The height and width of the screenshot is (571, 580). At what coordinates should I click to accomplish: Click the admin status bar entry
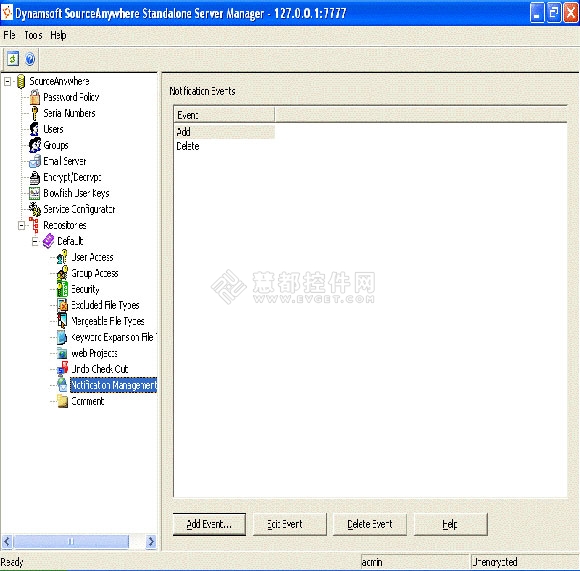pos(414,562)
